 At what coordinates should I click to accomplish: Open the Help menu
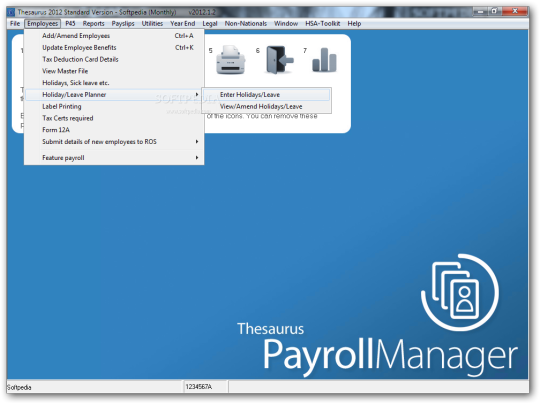click(x=354, y=23)
